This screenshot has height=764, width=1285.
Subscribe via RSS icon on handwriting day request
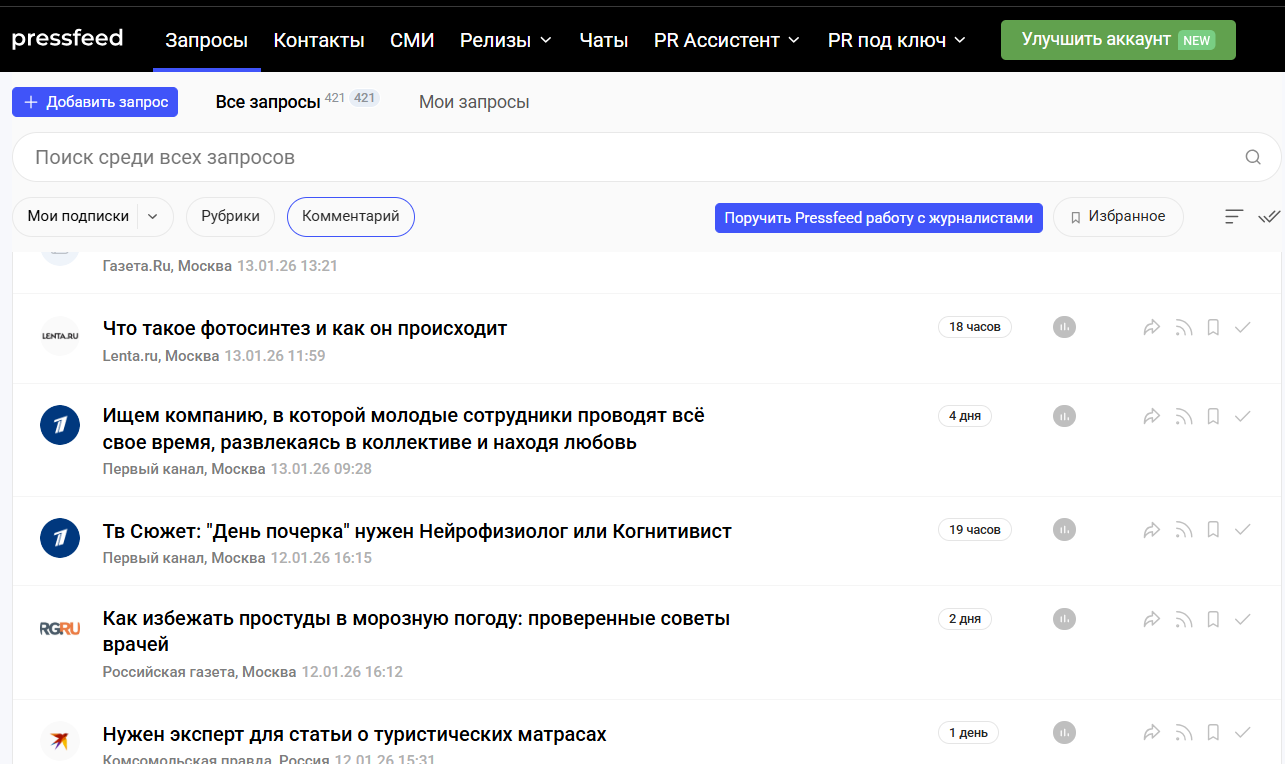click(1184, 529)
